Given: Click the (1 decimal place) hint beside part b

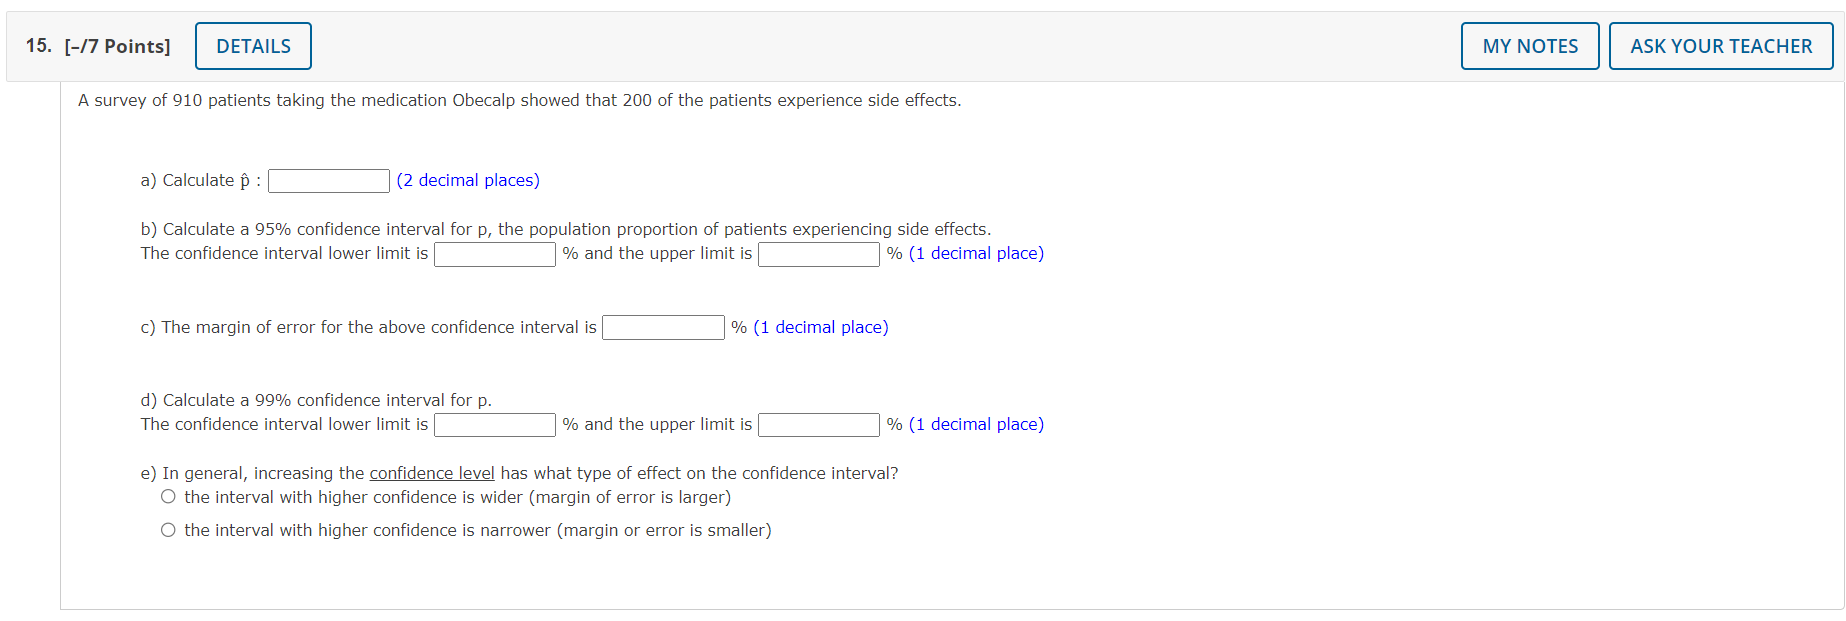Looking at the screenshot, I should pos(978,253).
